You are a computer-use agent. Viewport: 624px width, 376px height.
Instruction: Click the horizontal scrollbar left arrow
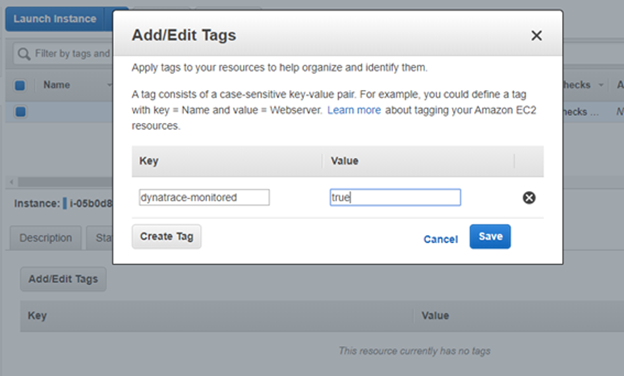point(12,182)
